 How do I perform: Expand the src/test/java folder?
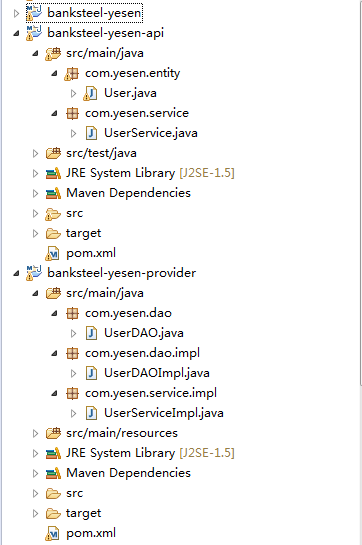tap(35, 154)
